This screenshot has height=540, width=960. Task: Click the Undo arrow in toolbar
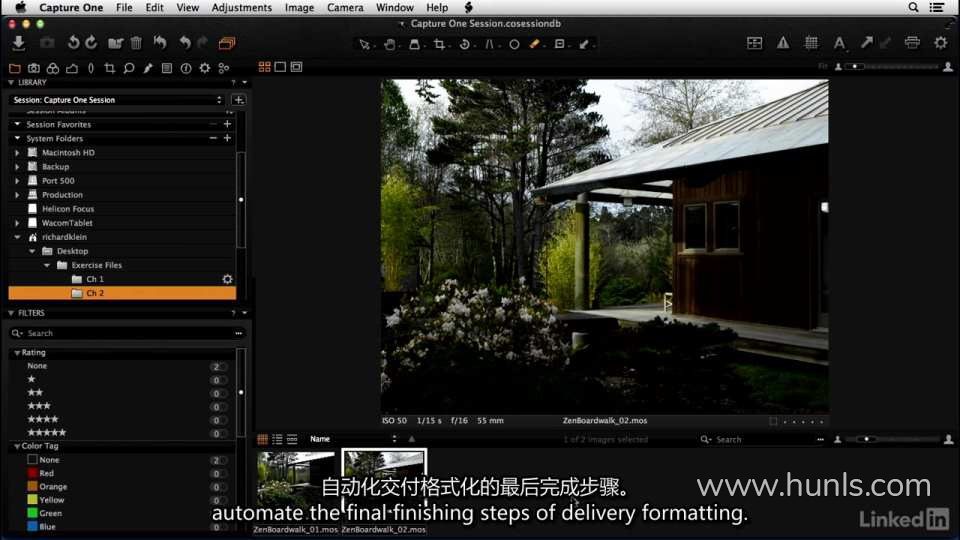185,43
